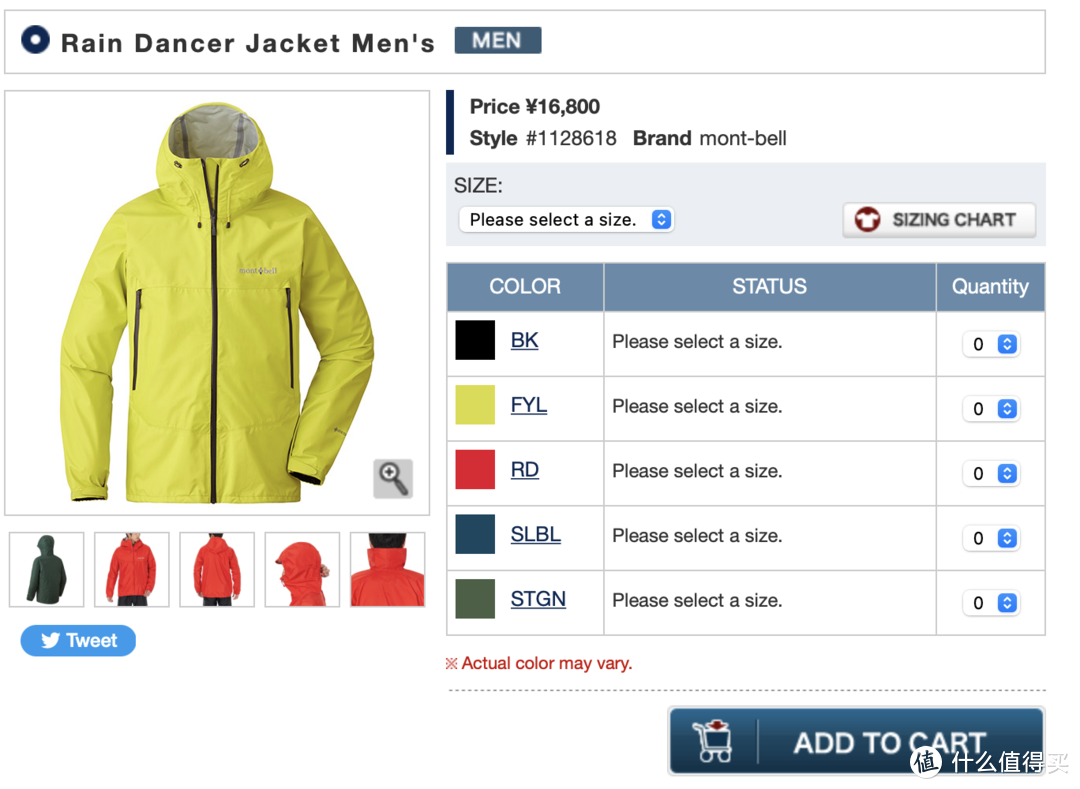Open the RD quantity selector
The image size is (1080, 789).
[990, 474]
